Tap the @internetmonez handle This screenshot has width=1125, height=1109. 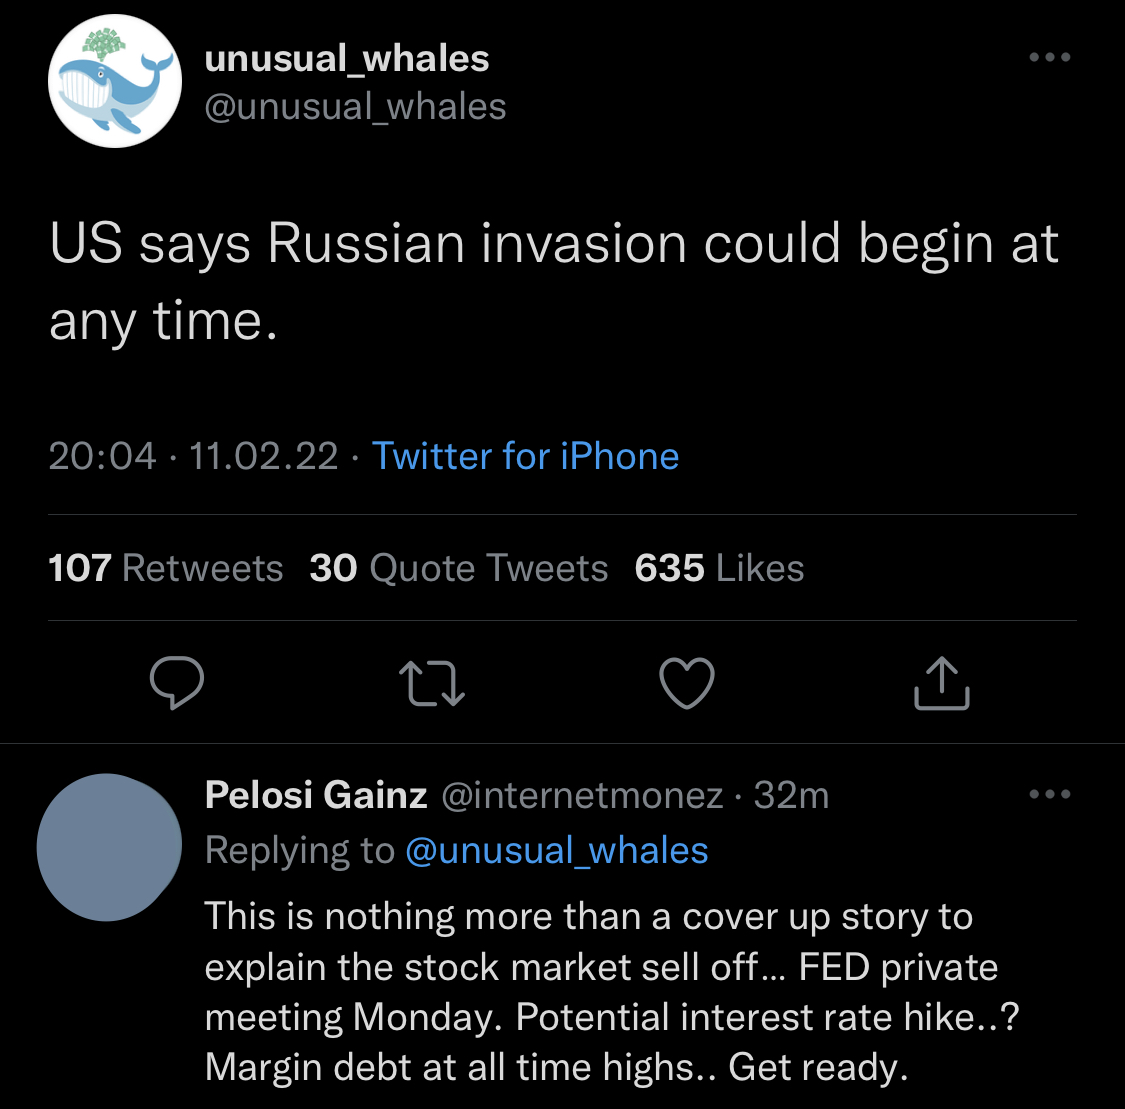(582, 795)
